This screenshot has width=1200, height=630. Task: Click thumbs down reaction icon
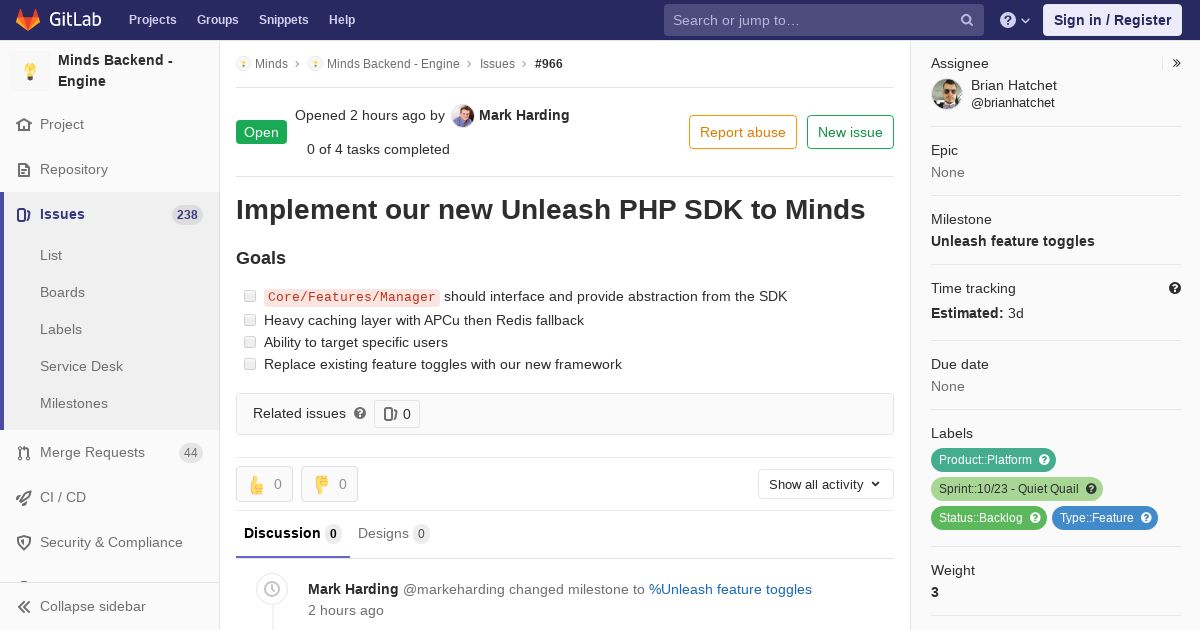point(322,485)
